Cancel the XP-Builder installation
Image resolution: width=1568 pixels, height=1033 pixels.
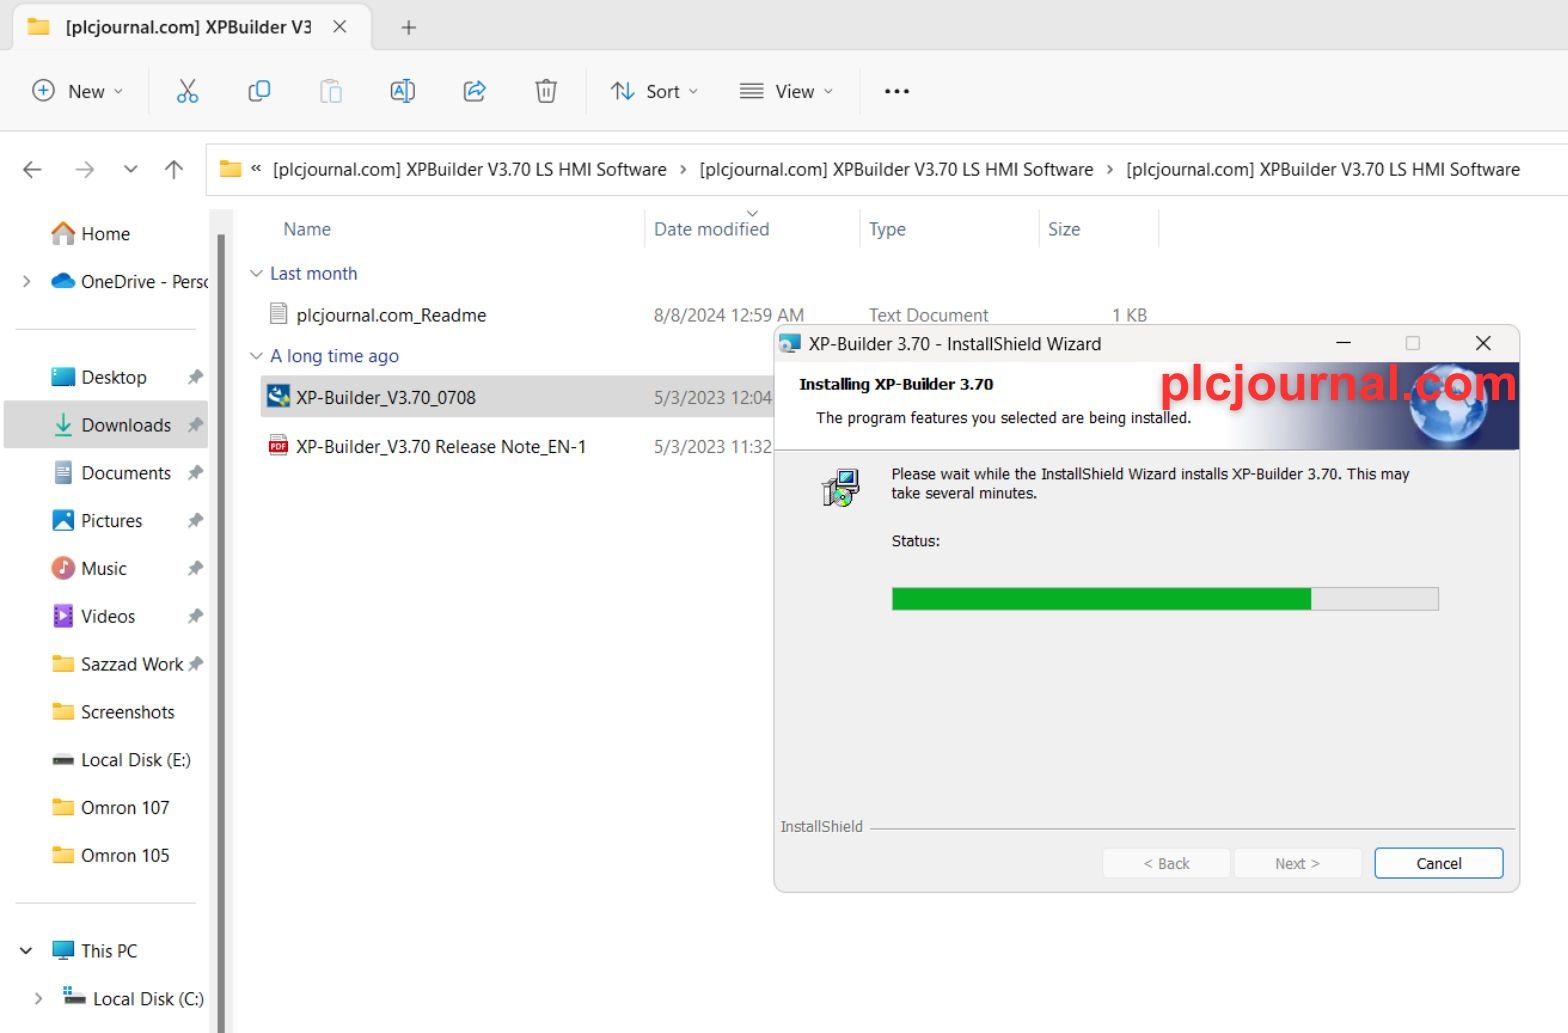(1438, 863)
